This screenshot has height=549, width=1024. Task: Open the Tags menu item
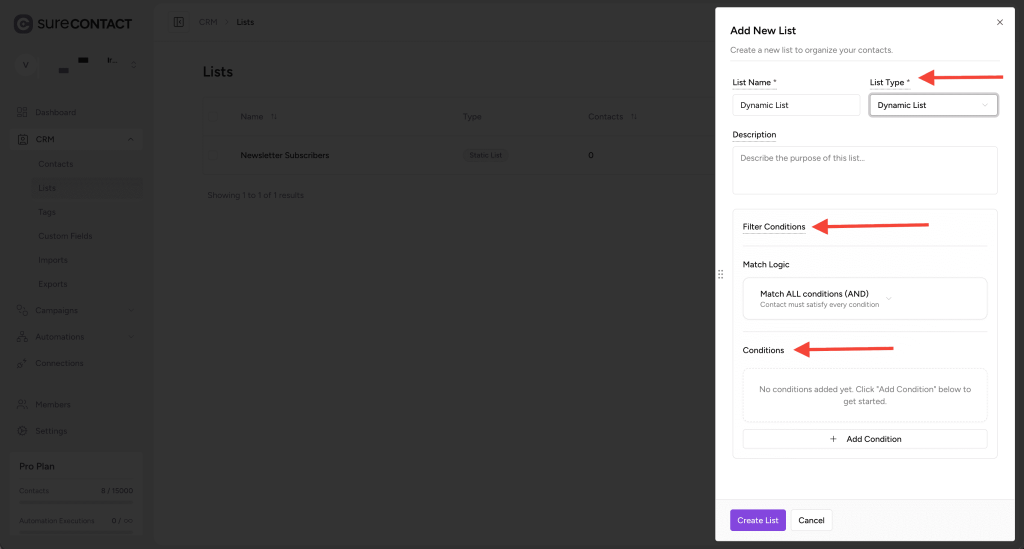47,212
